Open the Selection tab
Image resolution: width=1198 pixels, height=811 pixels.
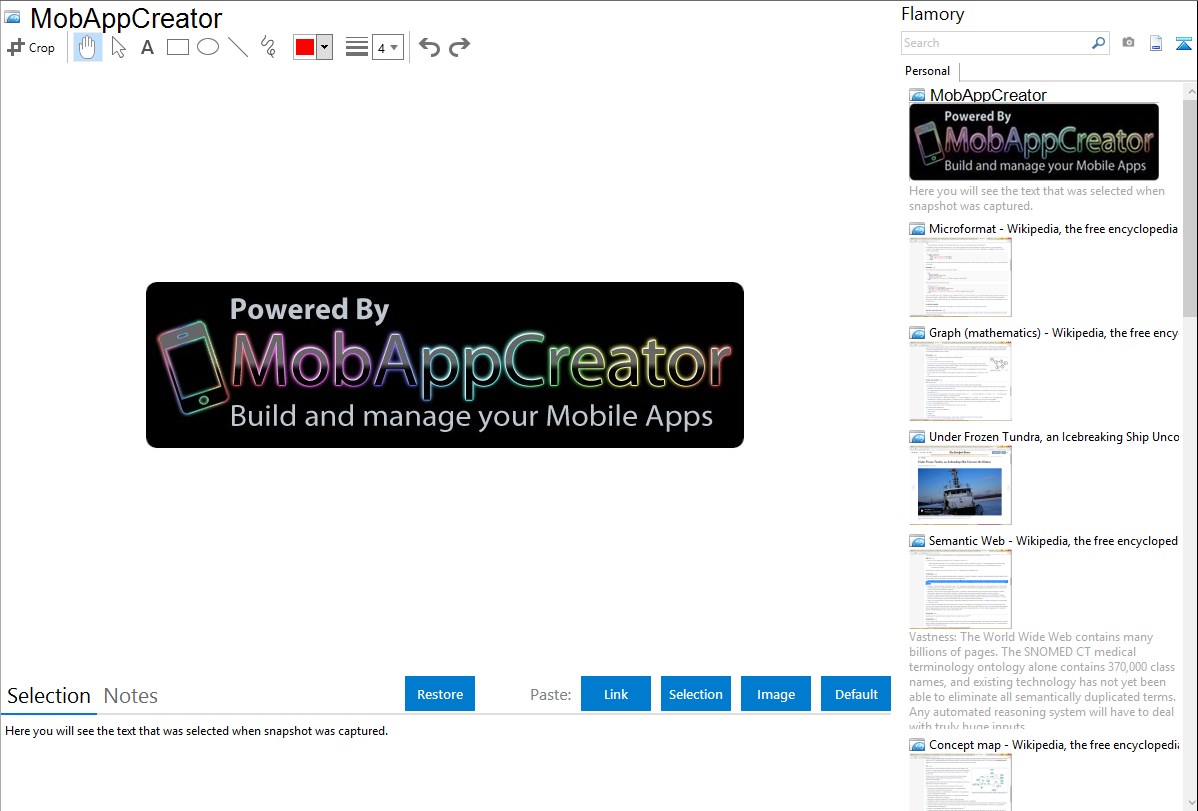tap(49, 696)
